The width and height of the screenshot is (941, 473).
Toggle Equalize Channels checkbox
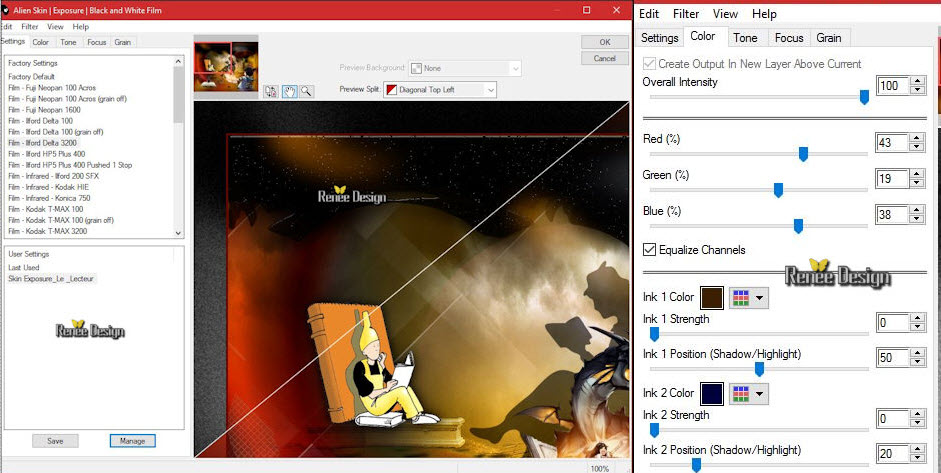coord(649,250)
